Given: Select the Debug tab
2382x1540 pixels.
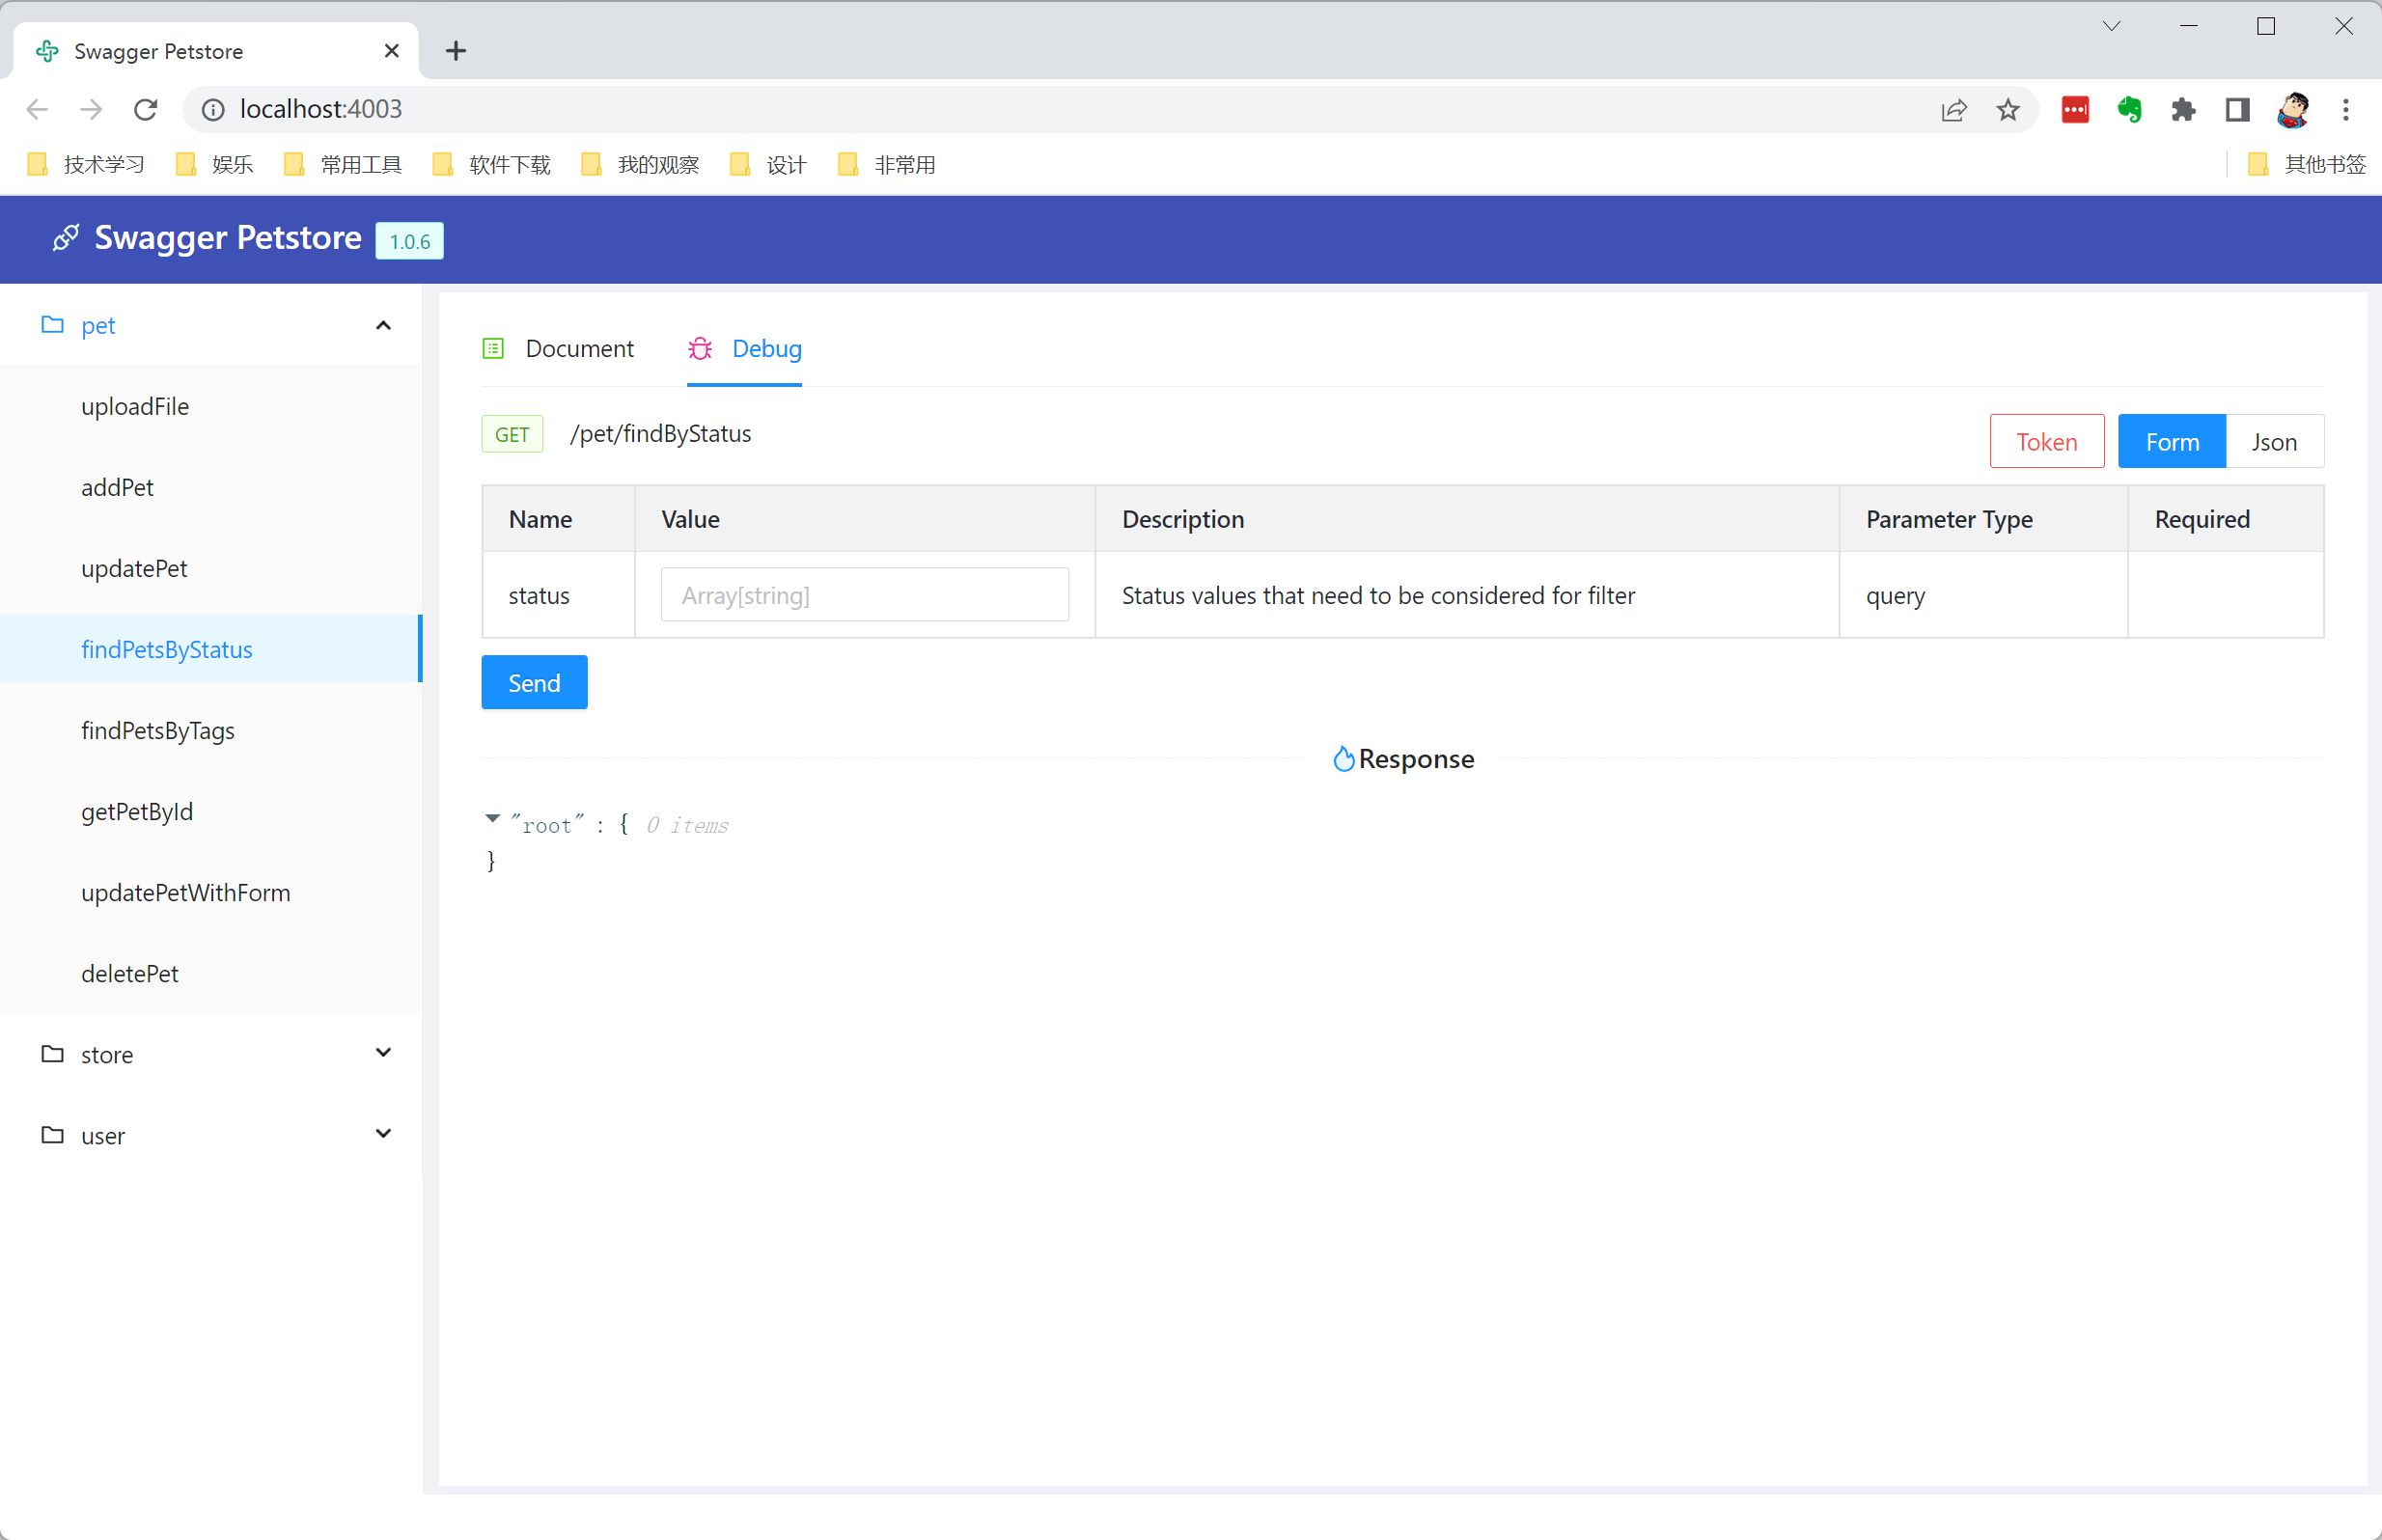Looking at the screenshot, I should 765,348.
